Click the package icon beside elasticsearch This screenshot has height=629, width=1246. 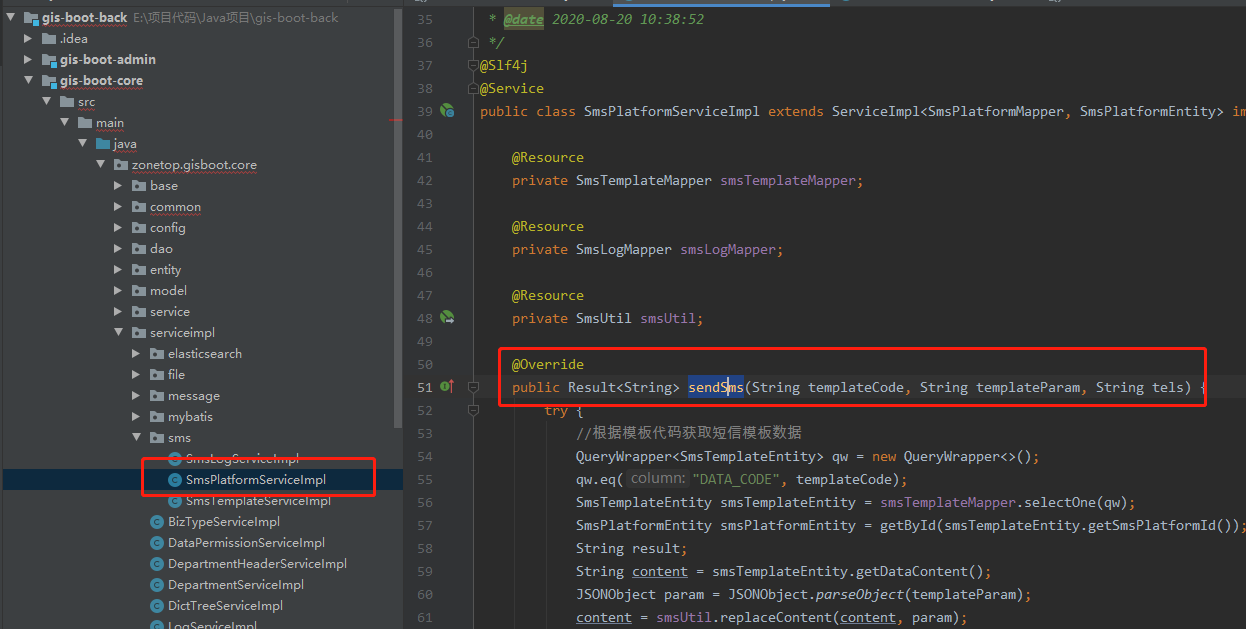[156, 354]
